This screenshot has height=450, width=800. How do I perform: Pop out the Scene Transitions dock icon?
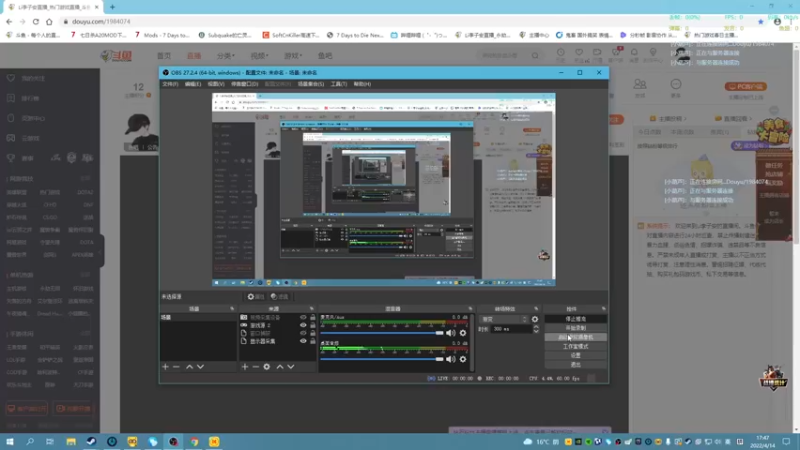[x=536, y=309]
